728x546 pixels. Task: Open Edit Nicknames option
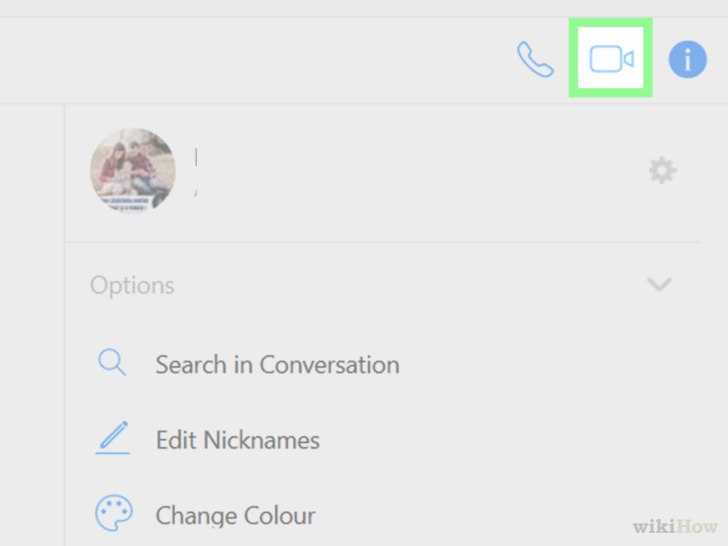click(x=238, y=440)
